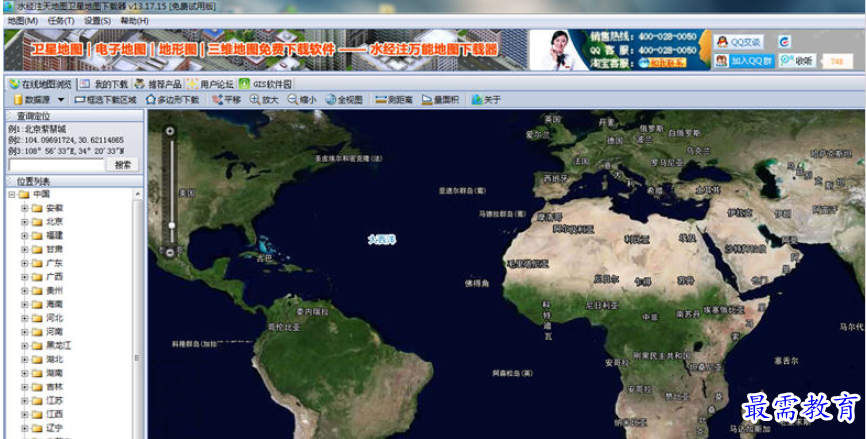Click the 佛得角 label on the map
The image size is (866, 439).
point(478,283)
